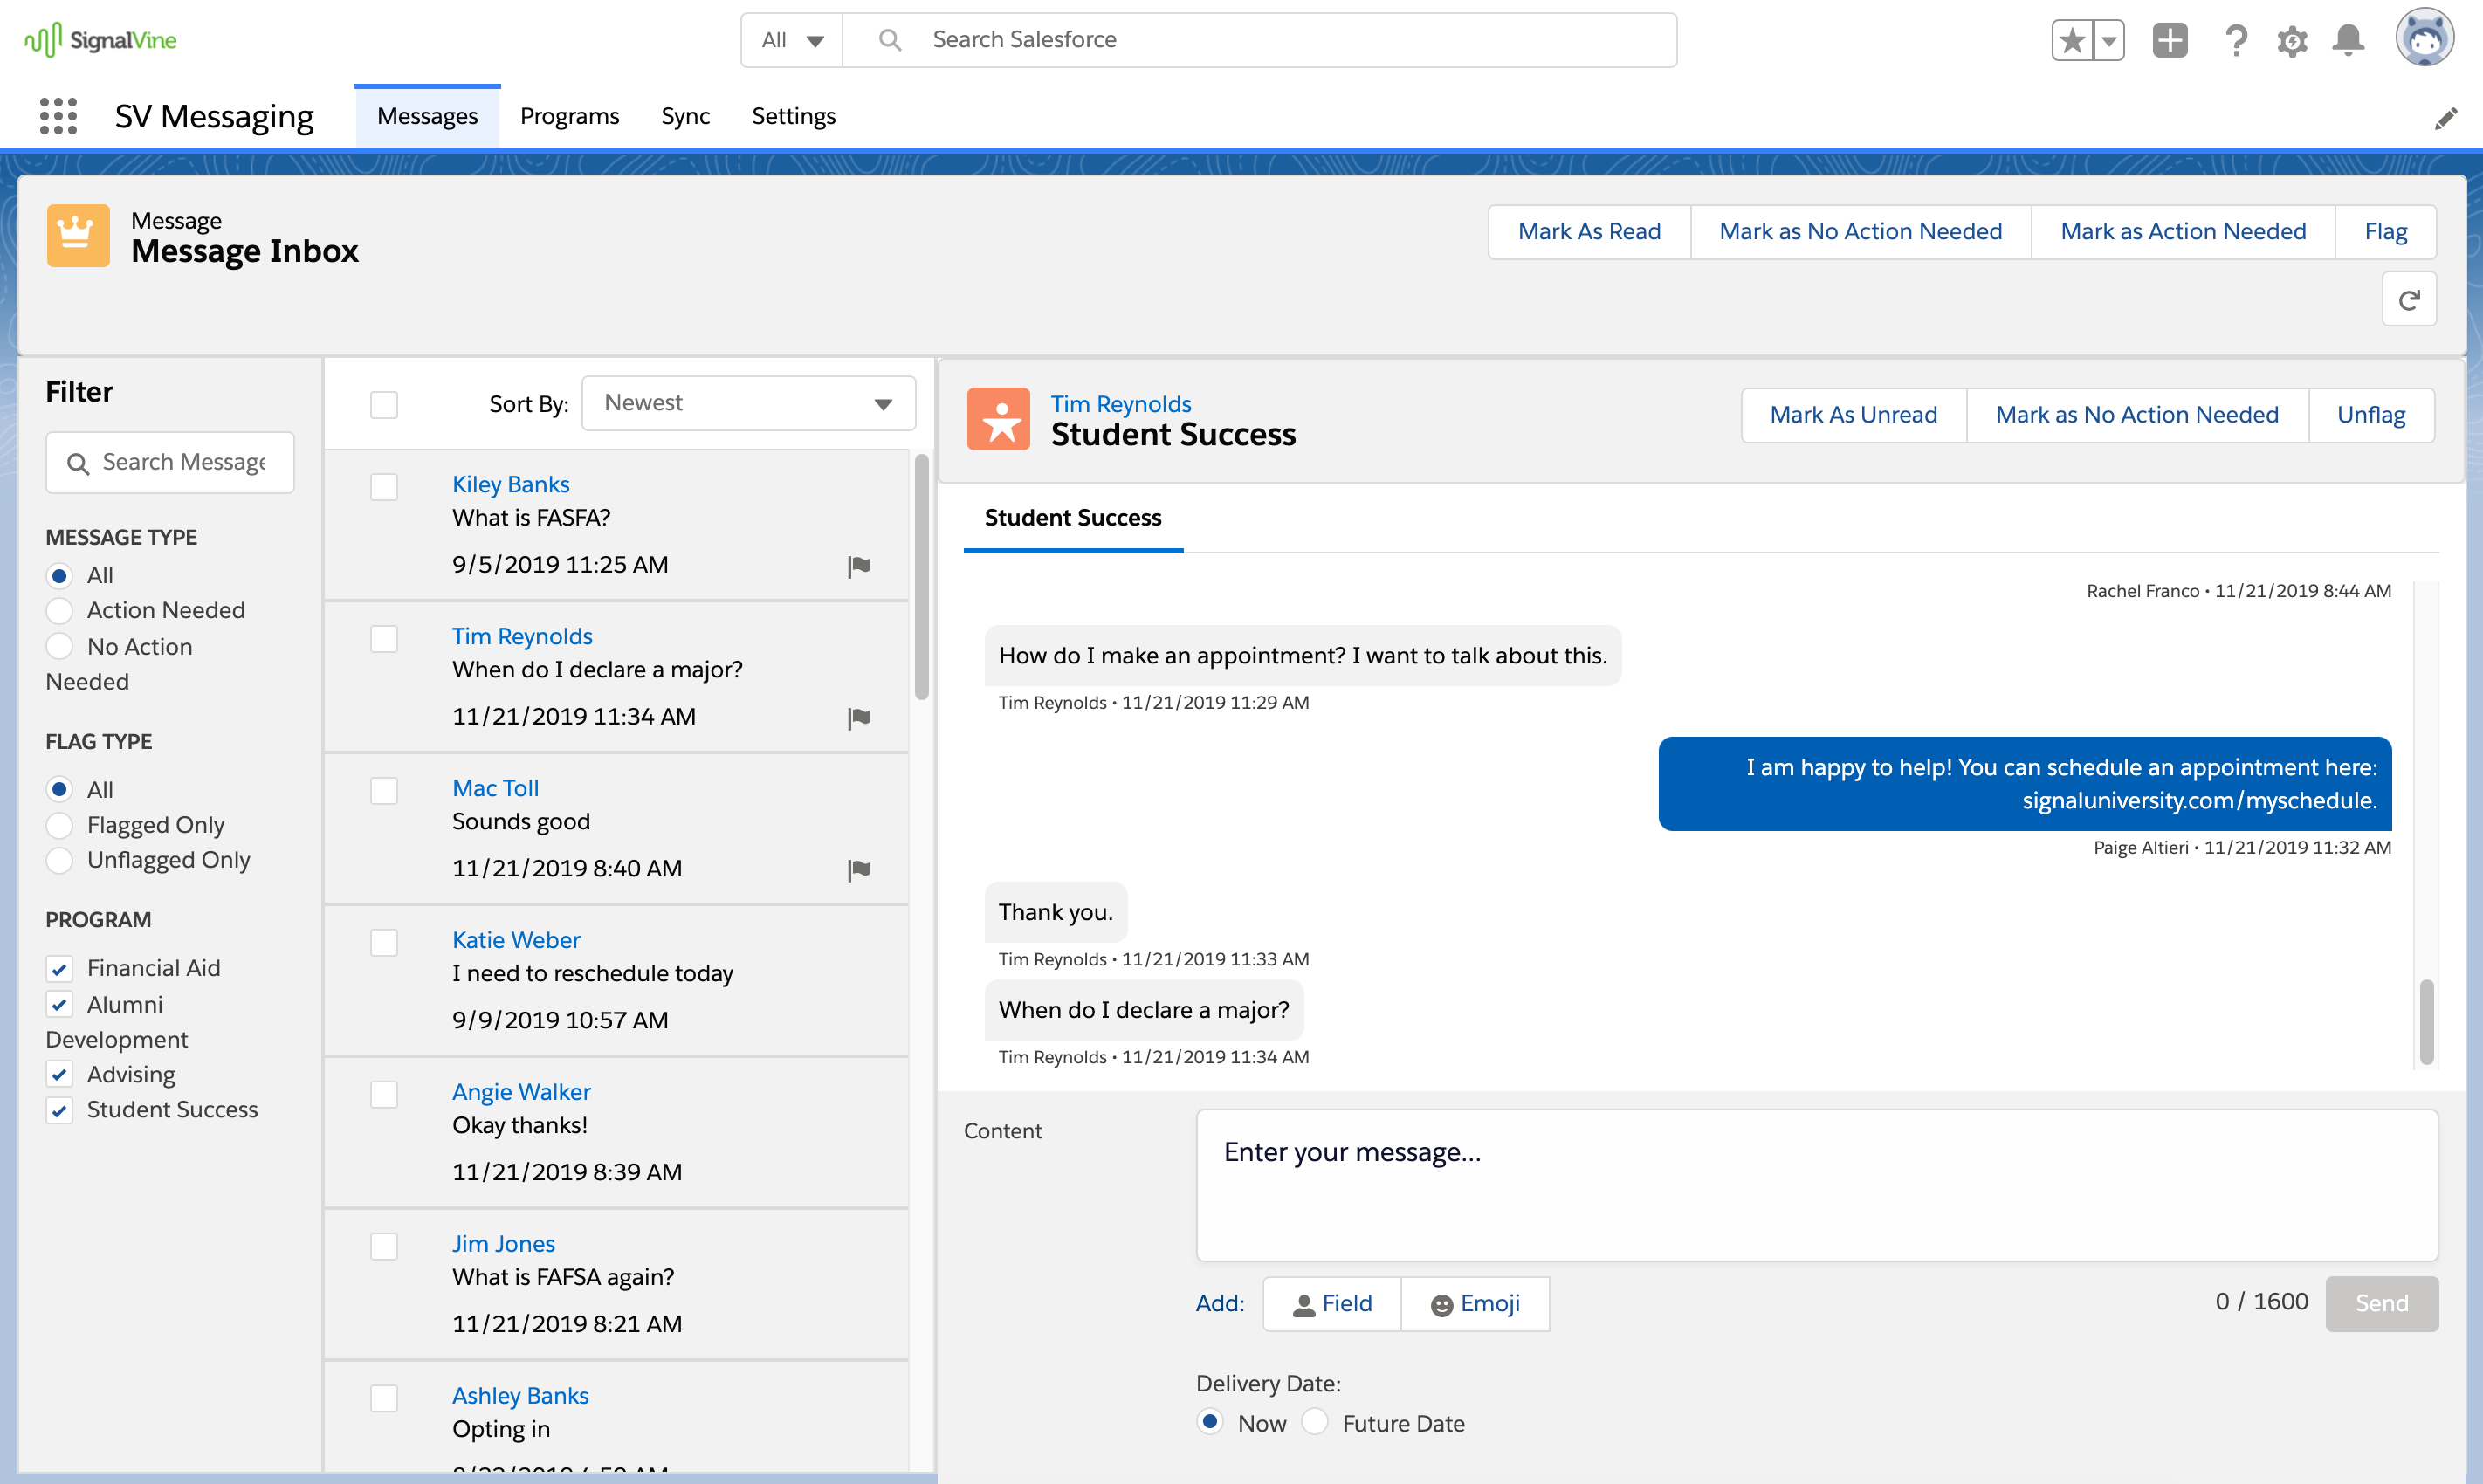Open the Sync tab
Screen dimensions: 2483x1484
coord(685,116)
